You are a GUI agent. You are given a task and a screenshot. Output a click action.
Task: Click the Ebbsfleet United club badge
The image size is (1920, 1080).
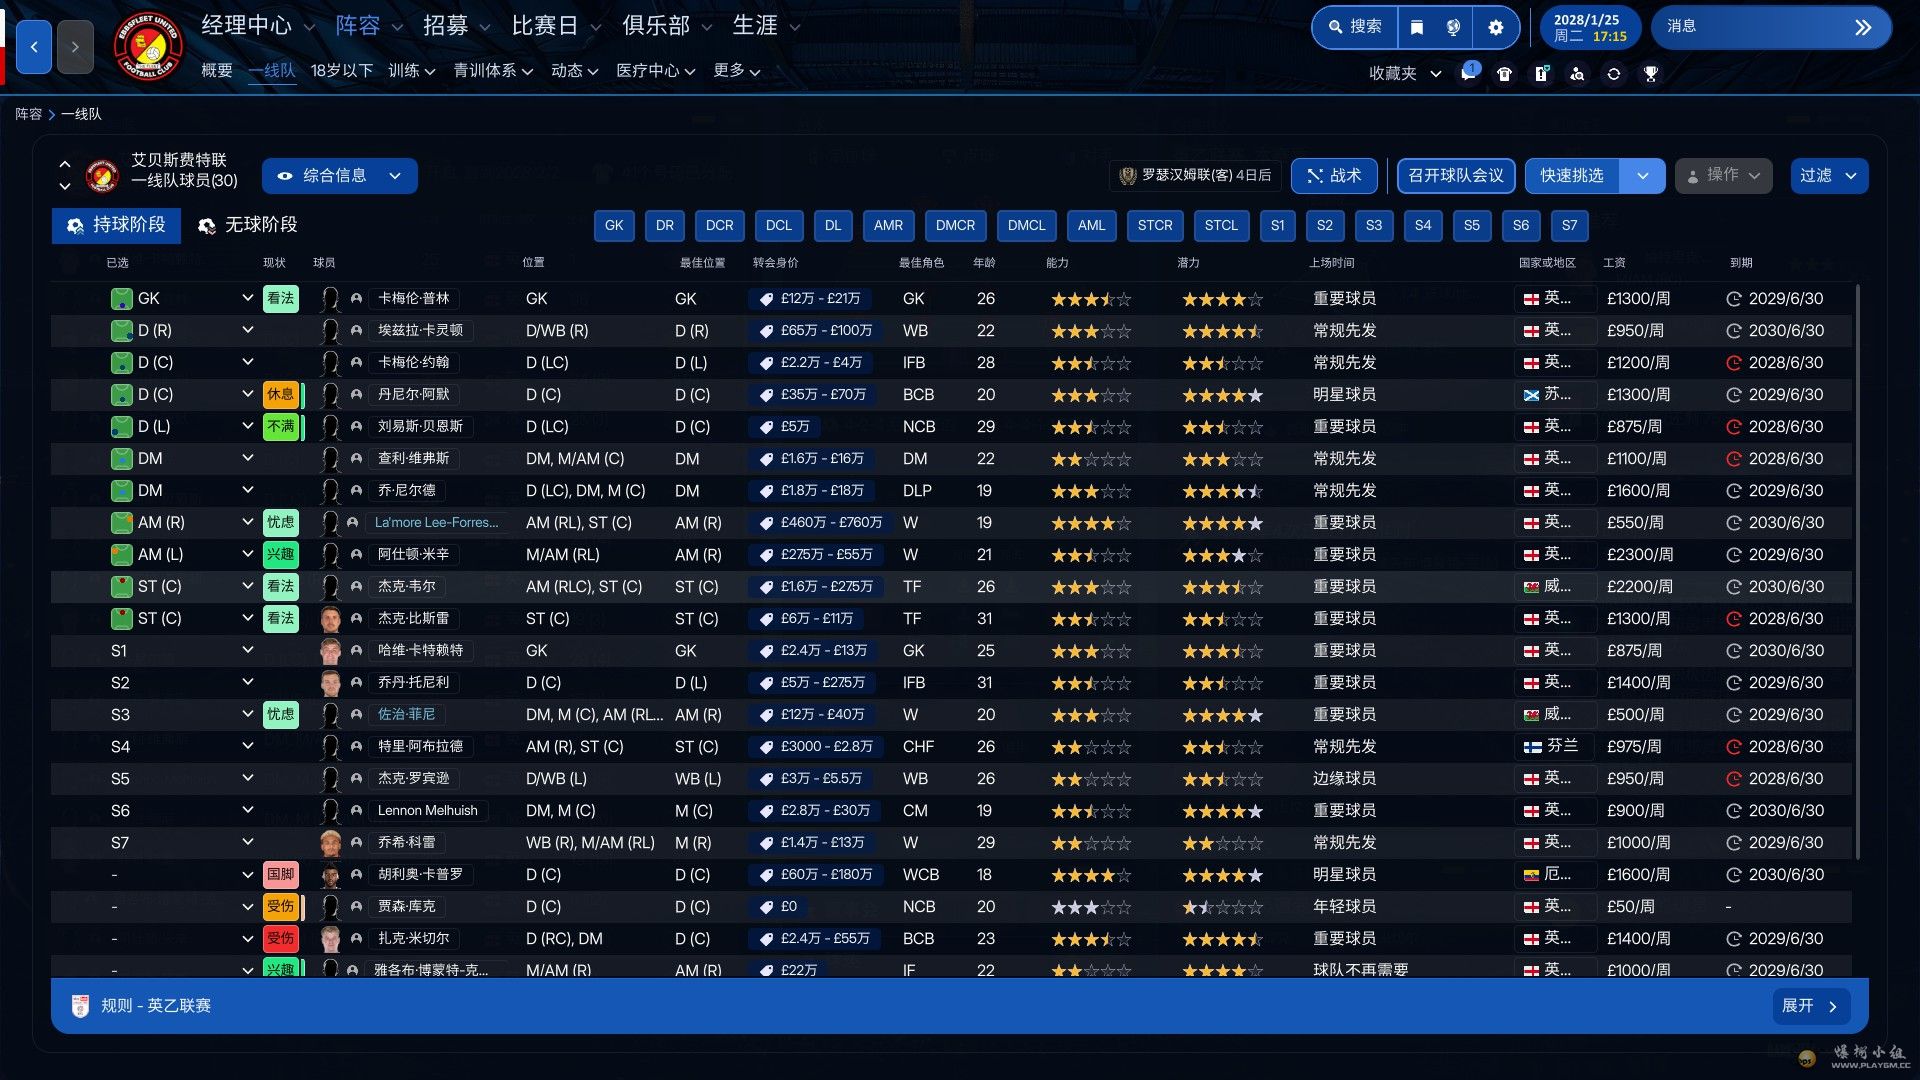click(x=147, y=46)
